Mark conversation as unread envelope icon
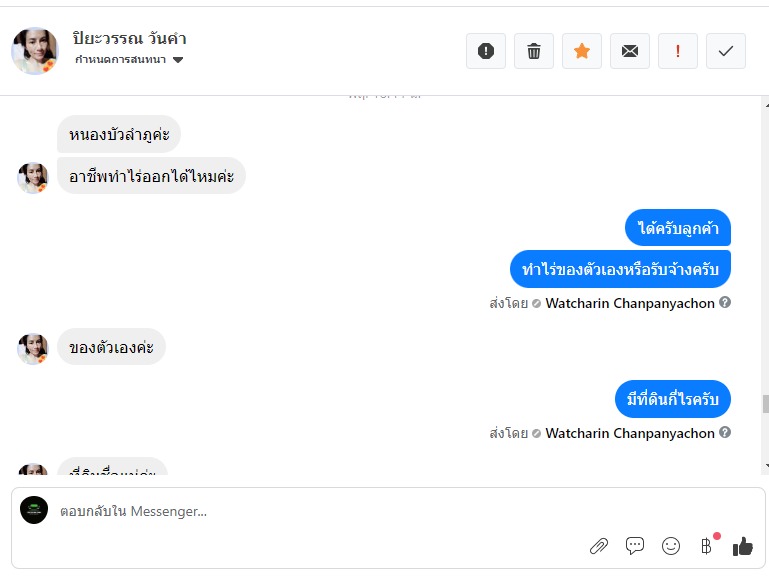This screenshot has width=769, height=576. coord(630,51)
